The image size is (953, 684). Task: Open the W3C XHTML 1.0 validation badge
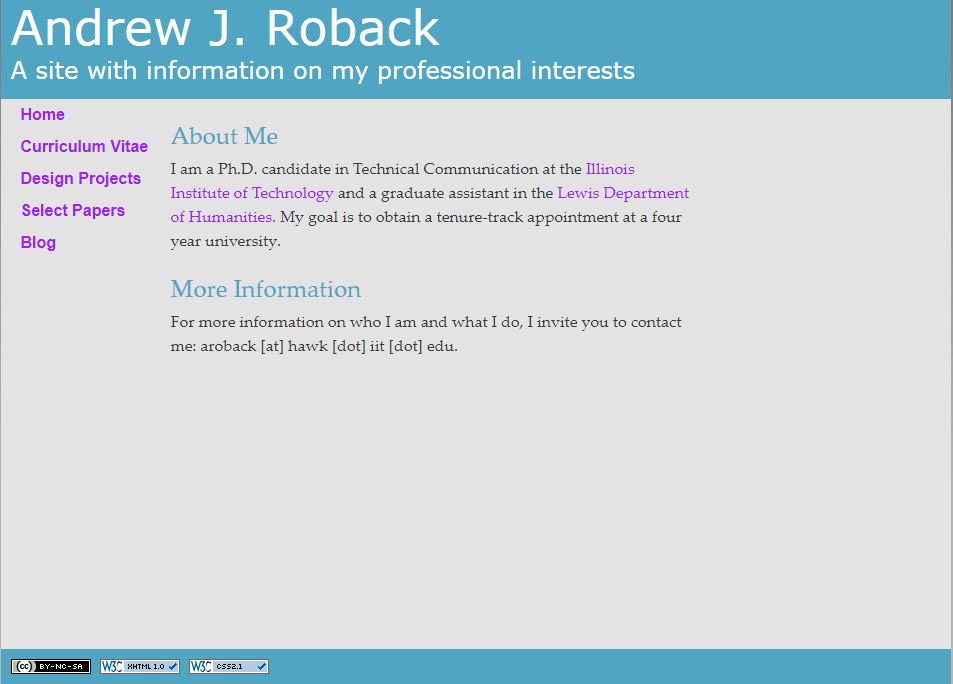point(139,666)
